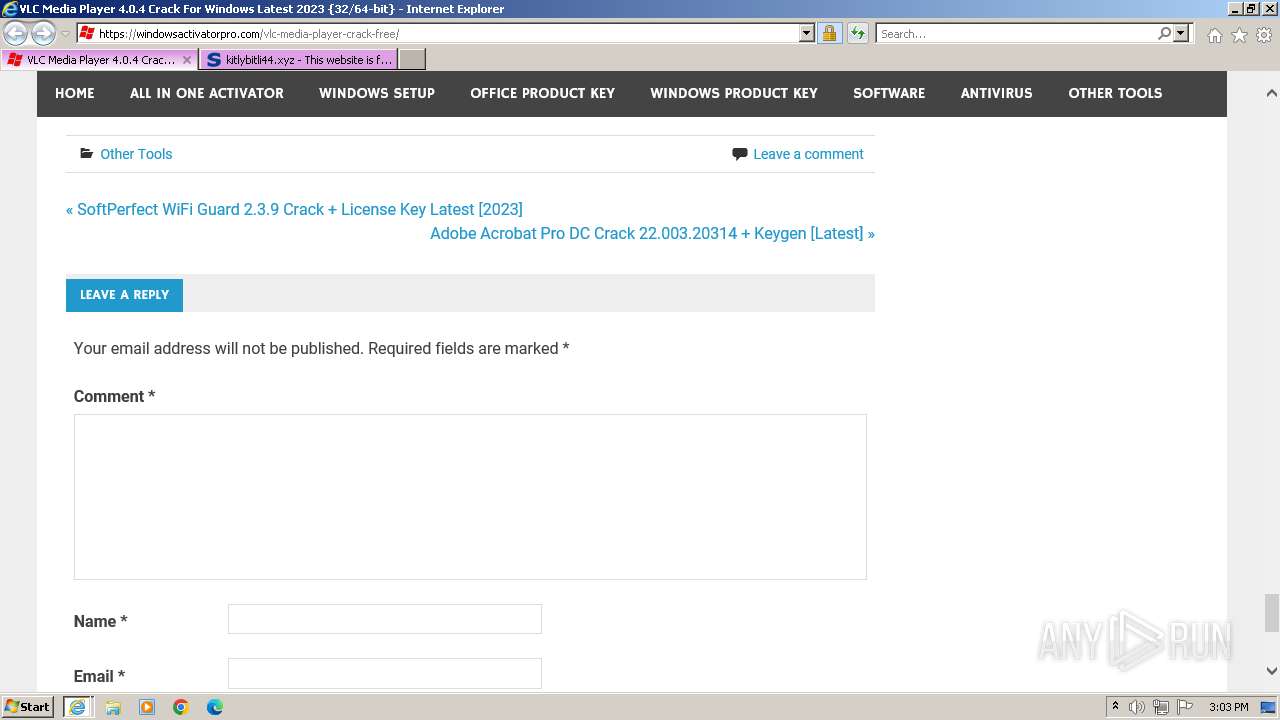Close the VLC Media Player tab
This screenshot has height=720, width=1280.
pos(187,60)
